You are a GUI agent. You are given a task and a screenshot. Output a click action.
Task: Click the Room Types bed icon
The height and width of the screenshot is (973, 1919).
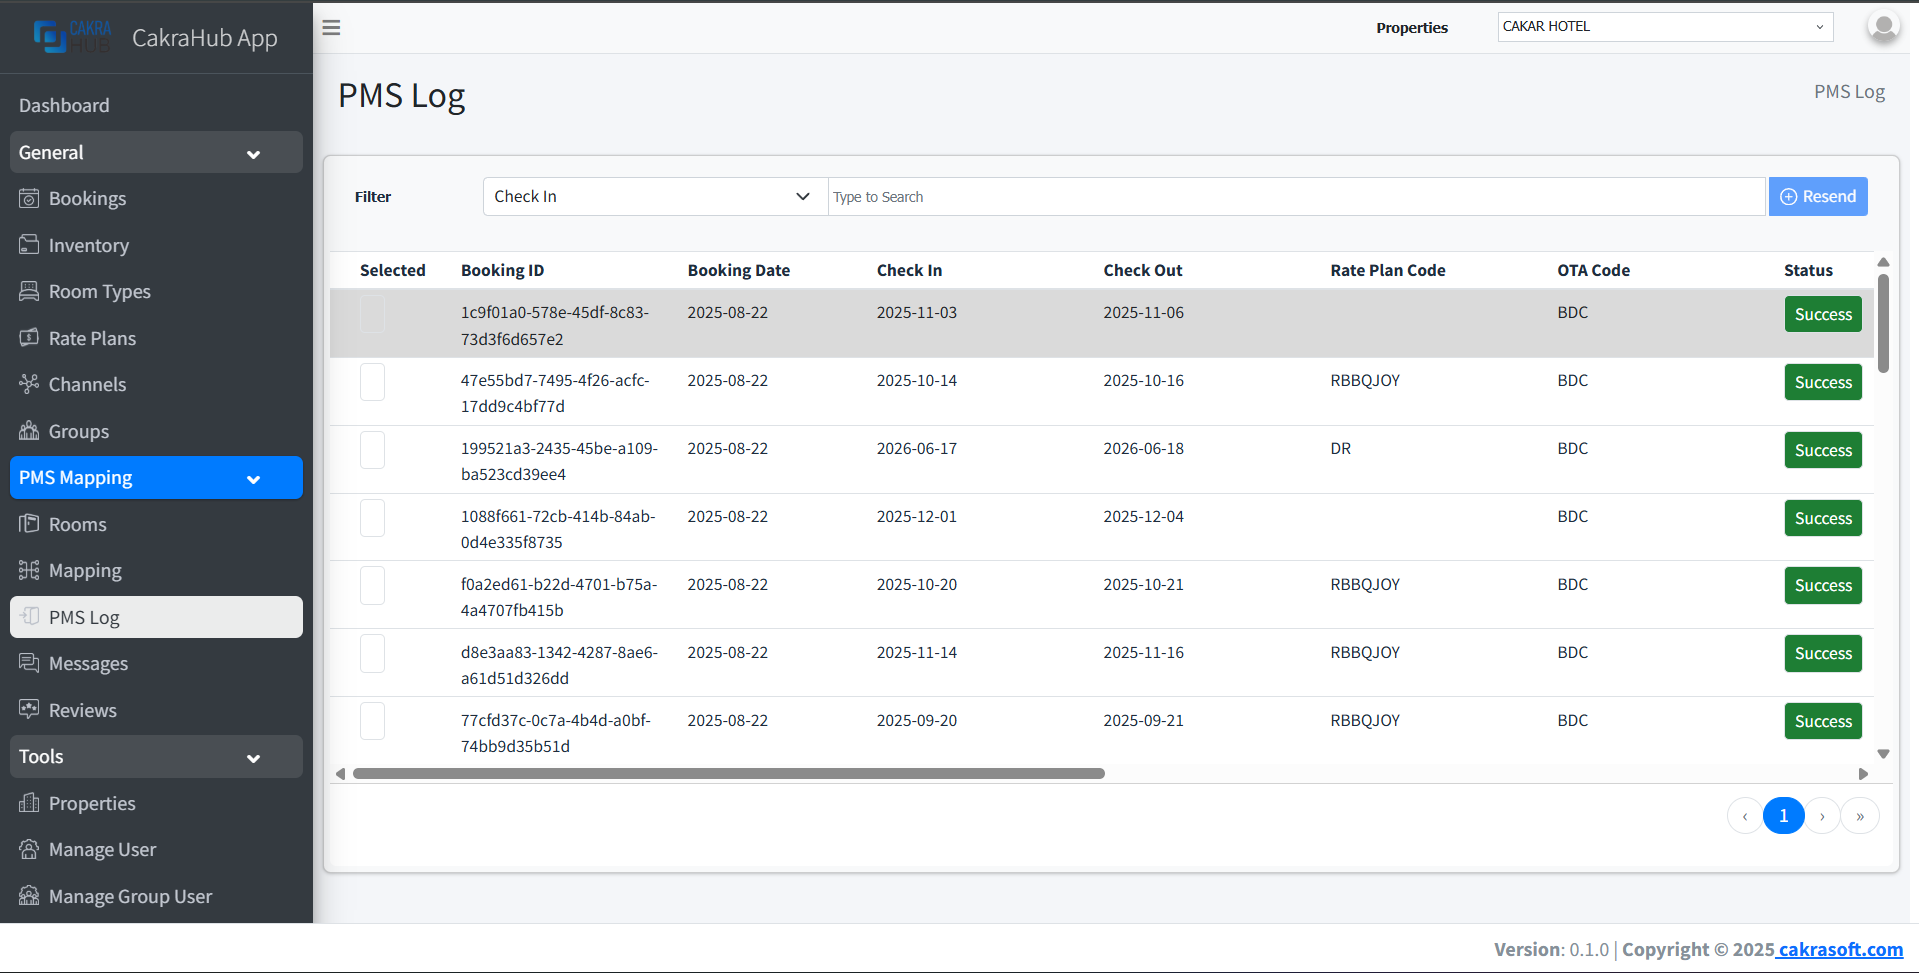29,291
